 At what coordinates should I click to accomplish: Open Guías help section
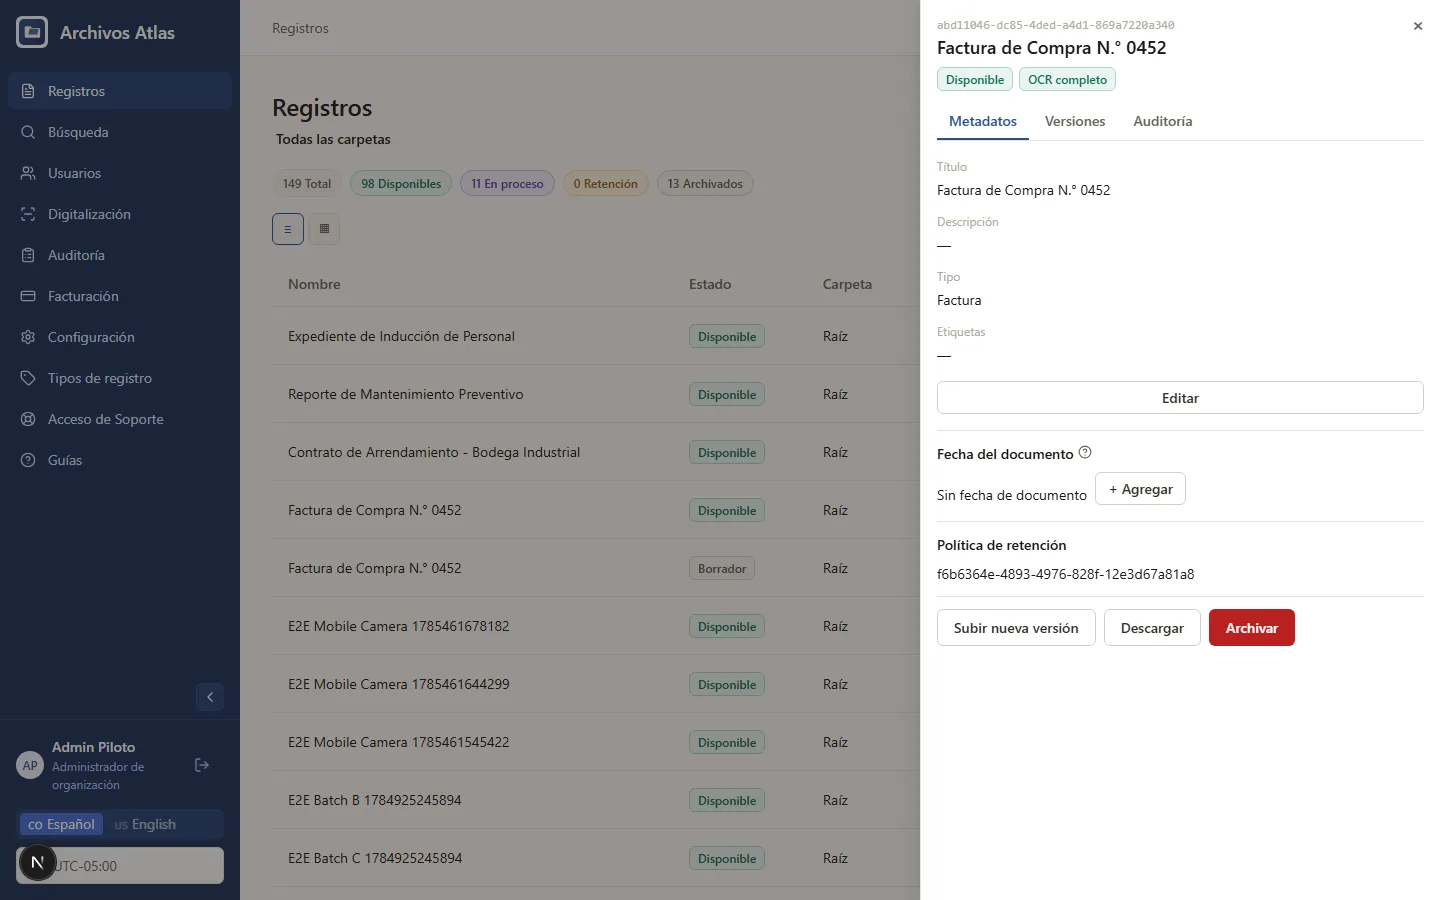[x=120, y=460]
